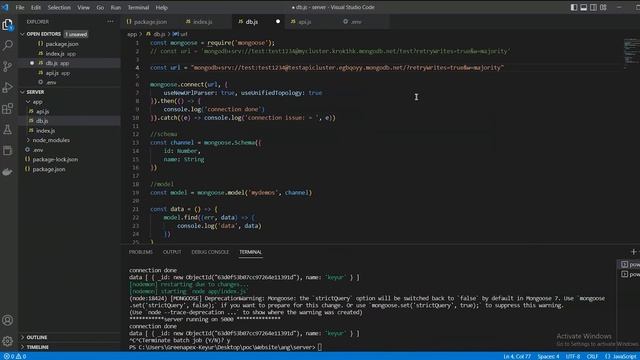Switch to index.js editor tab
The height and width of the screenshot is (360, 640).
click(203, 22)
